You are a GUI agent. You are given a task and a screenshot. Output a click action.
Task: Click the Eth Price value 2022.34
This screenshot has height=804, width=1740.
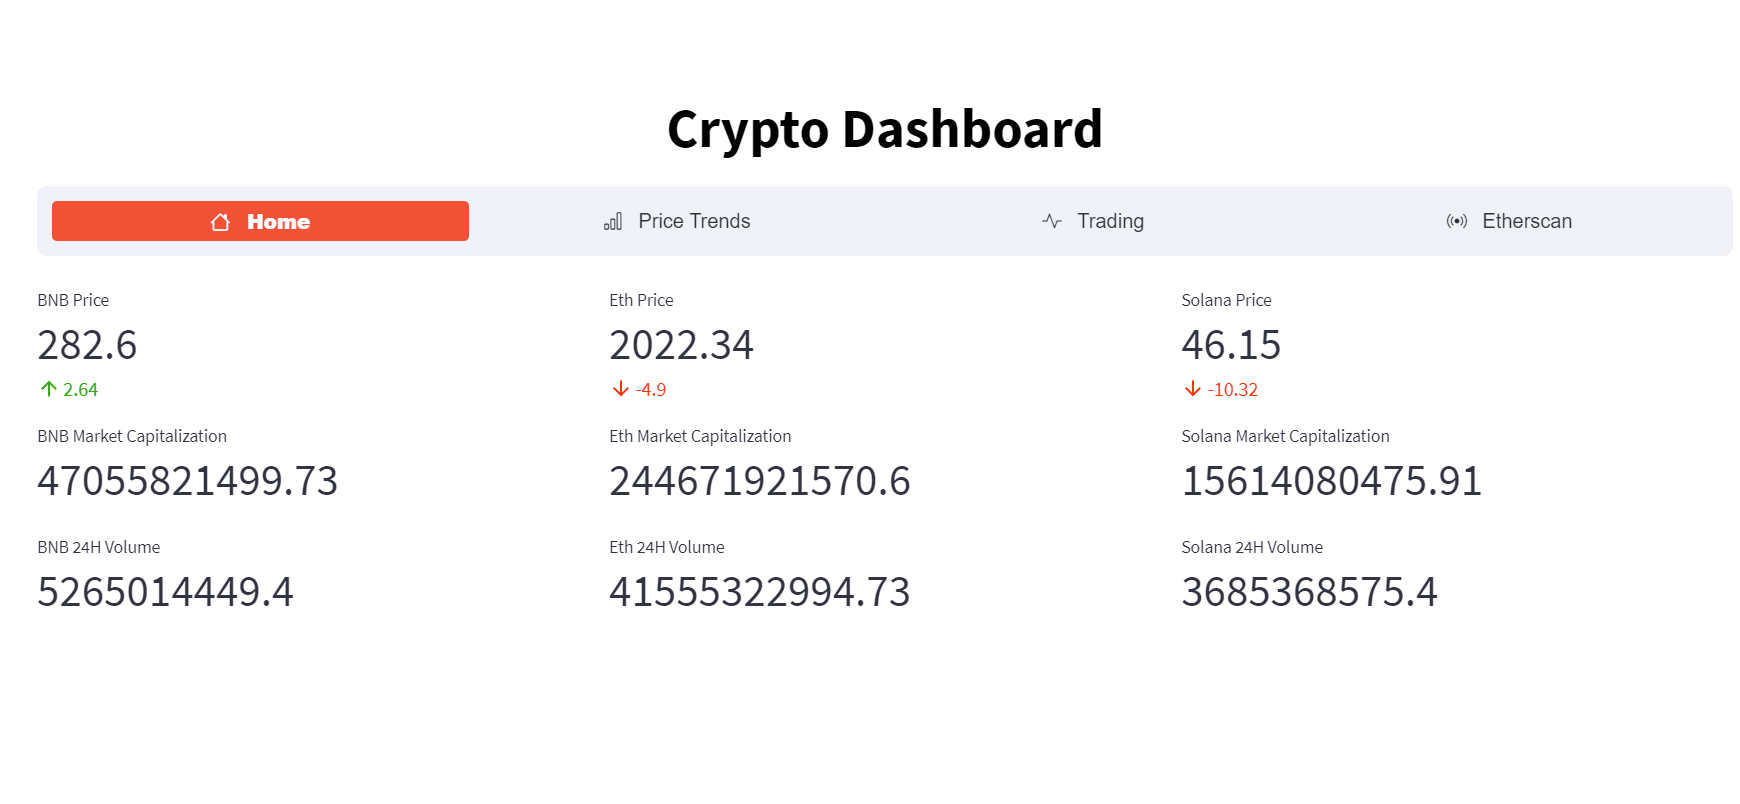coord(682,345)
